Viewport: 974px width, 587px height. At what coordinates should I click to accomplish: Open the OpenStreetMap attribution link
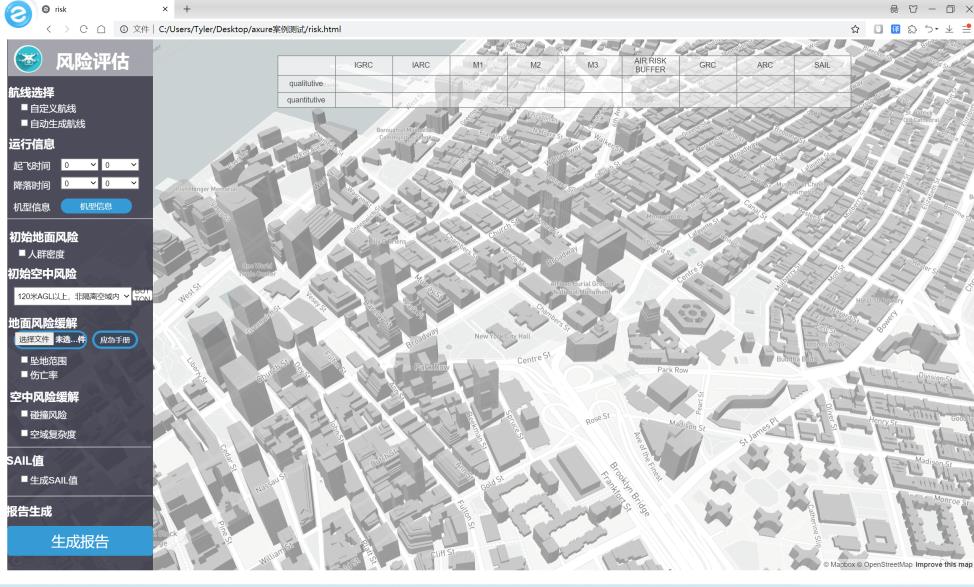tap(885, 565)
